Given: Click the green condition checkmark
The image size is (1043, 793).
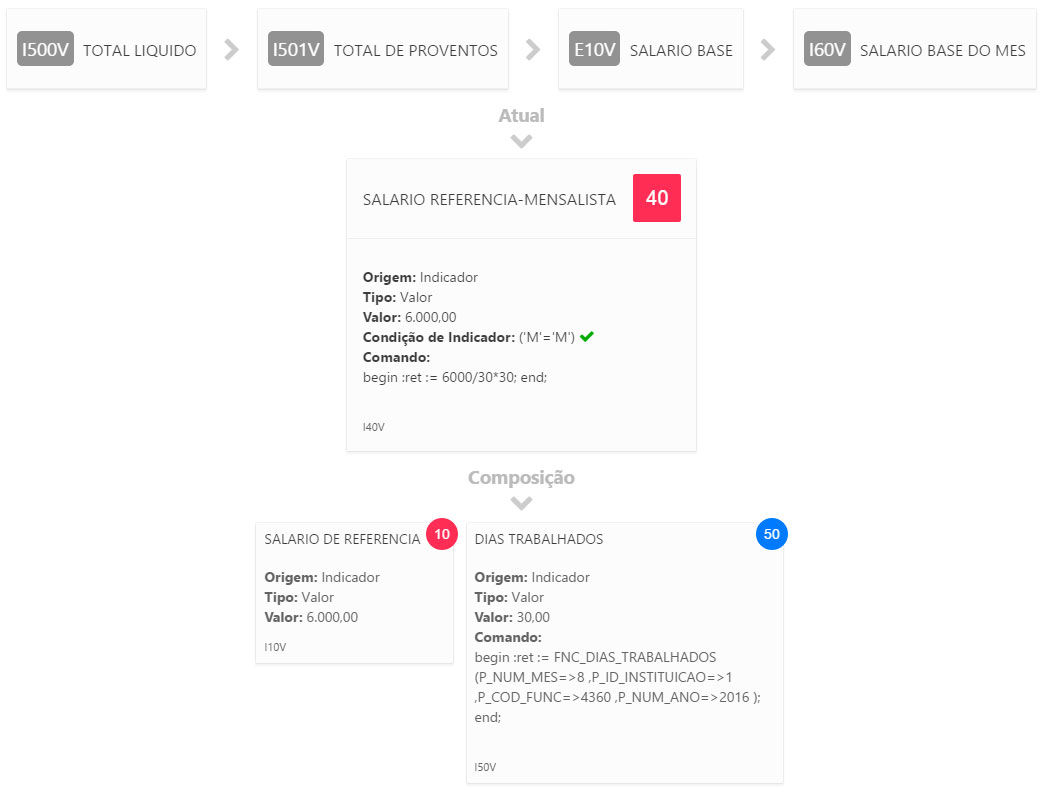Looking at the screenshot, I should coord(587,337).
